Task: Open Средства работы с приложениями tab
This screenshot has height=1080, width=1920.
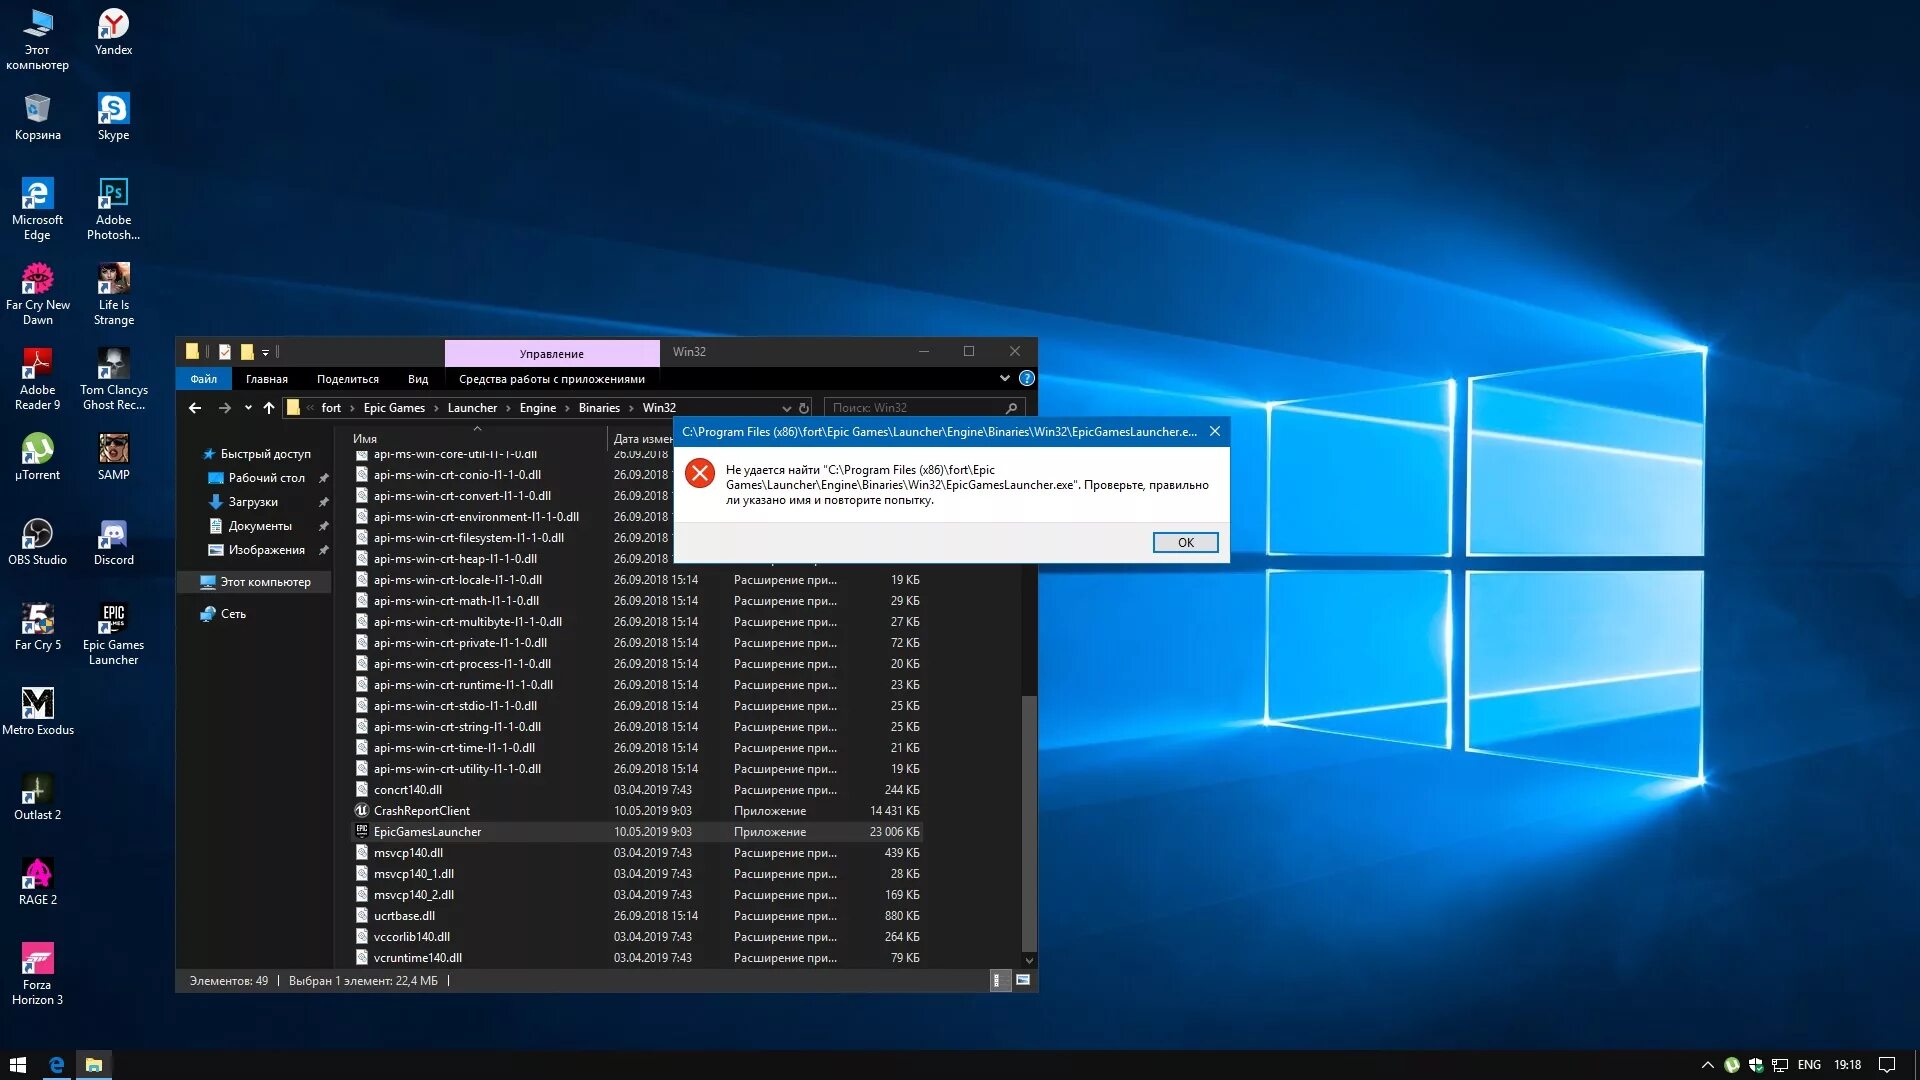Action: pyautogui.click(x=552, y=379)
